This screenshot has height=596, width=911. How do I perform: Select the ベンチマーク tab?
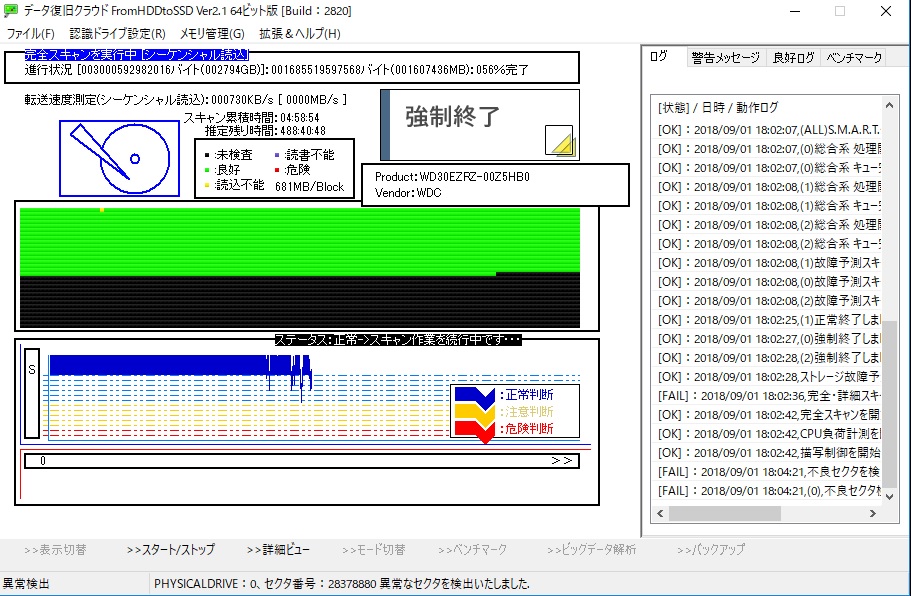[x=853, y=58]
